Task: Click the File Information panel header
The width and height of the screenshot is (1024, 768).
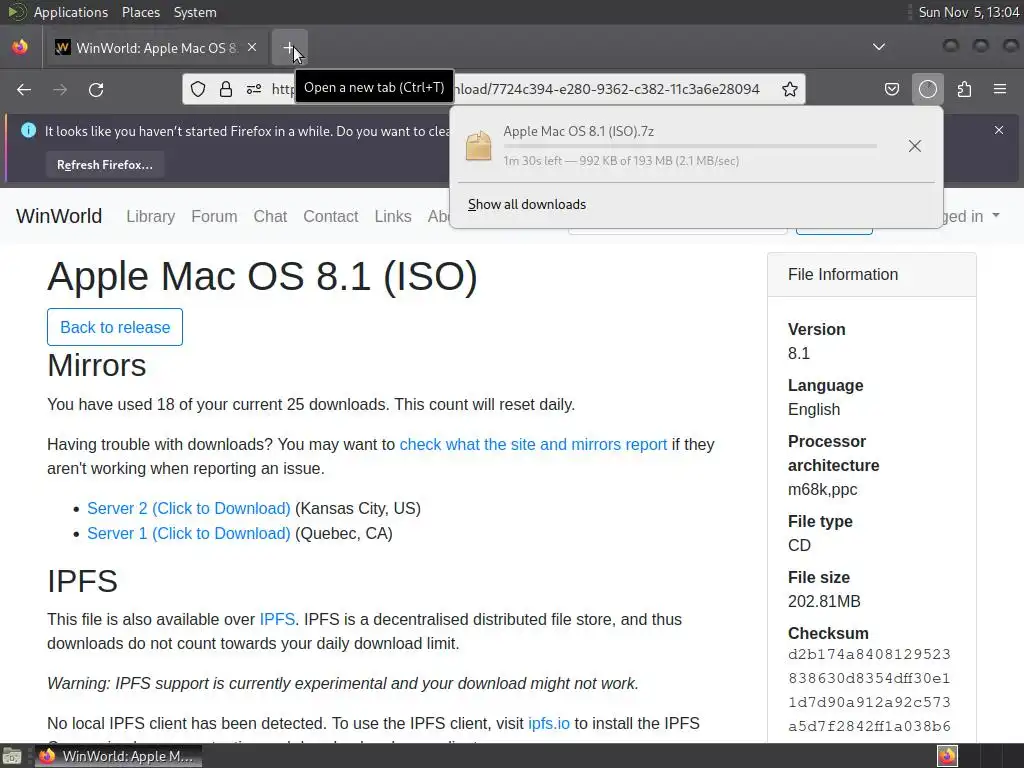Action: [x=872, y=274]
